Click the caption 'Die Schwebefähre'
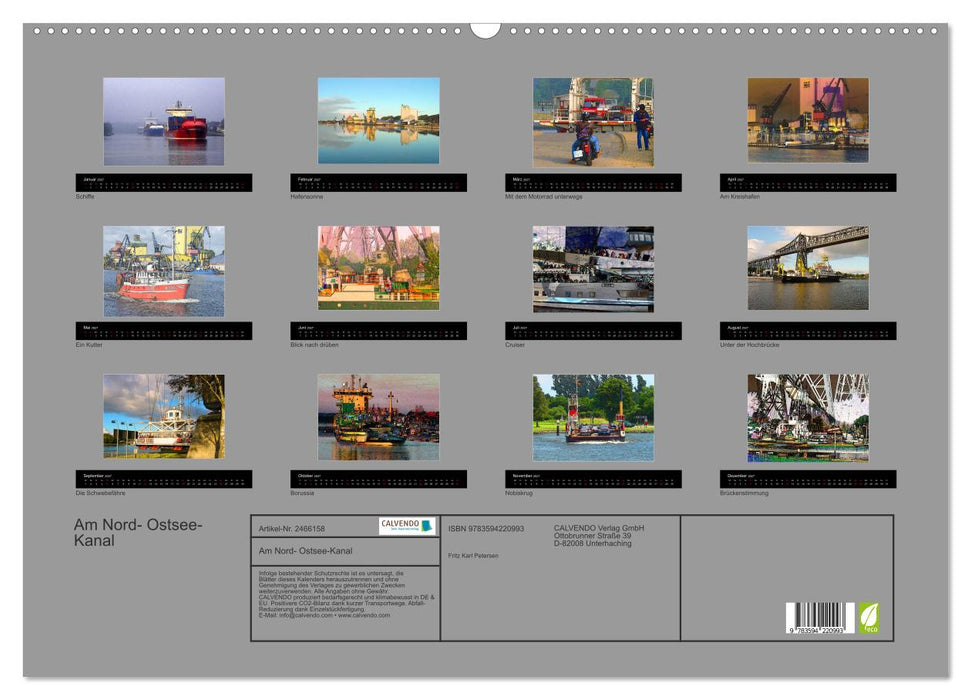The width and height of the screenshot is (971, 700). click(100, 494)
